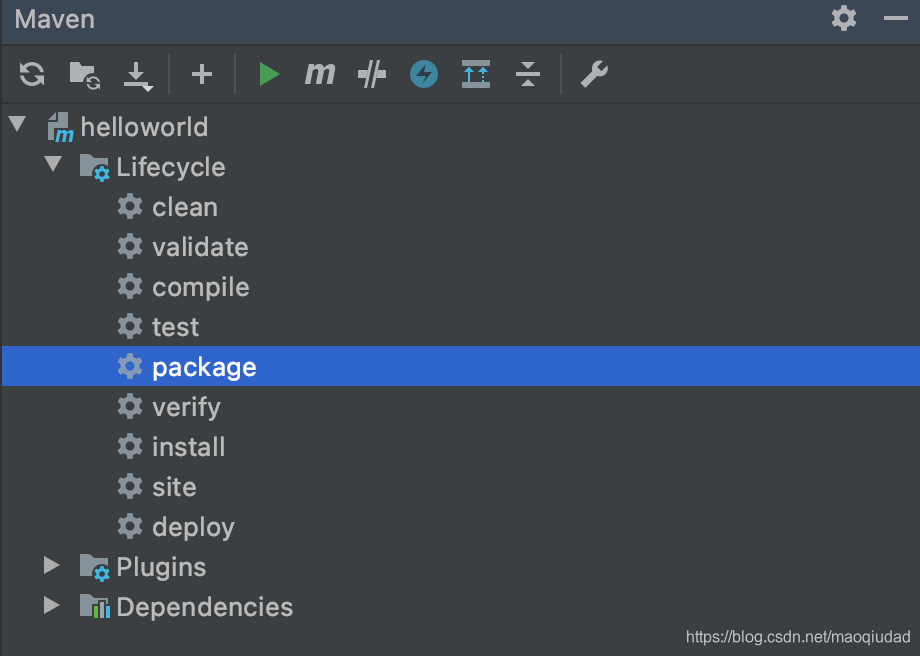This screenshot has width=920, height=656.
Task: Open Maven settings wrench icon
Action: click(594, 75)
